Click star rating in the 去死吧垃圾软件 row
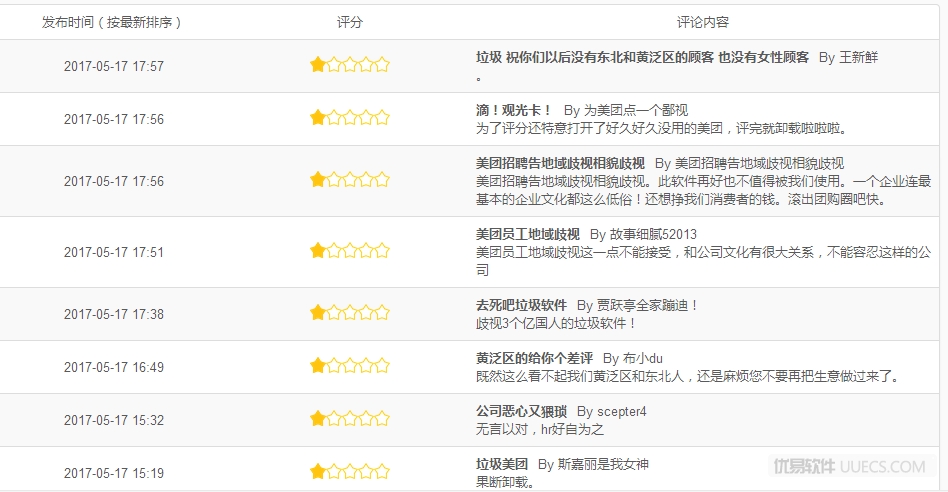Image resolution: width=948 pixels, height=492 pixels. [x=349, y=312]
